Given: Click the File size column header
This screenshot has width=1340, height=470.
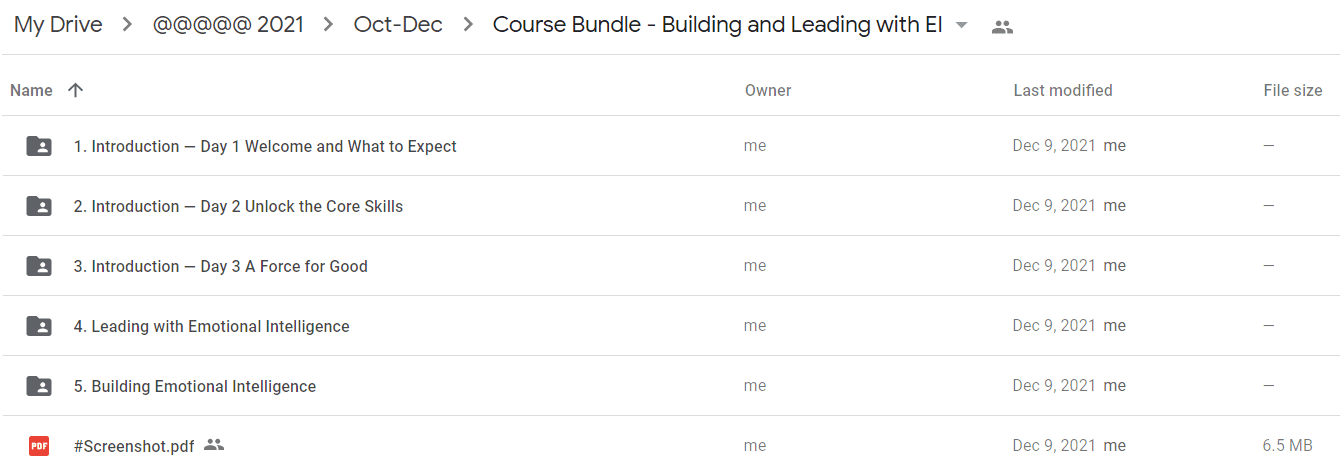Looking at the screenshot, I should 1293,90.
